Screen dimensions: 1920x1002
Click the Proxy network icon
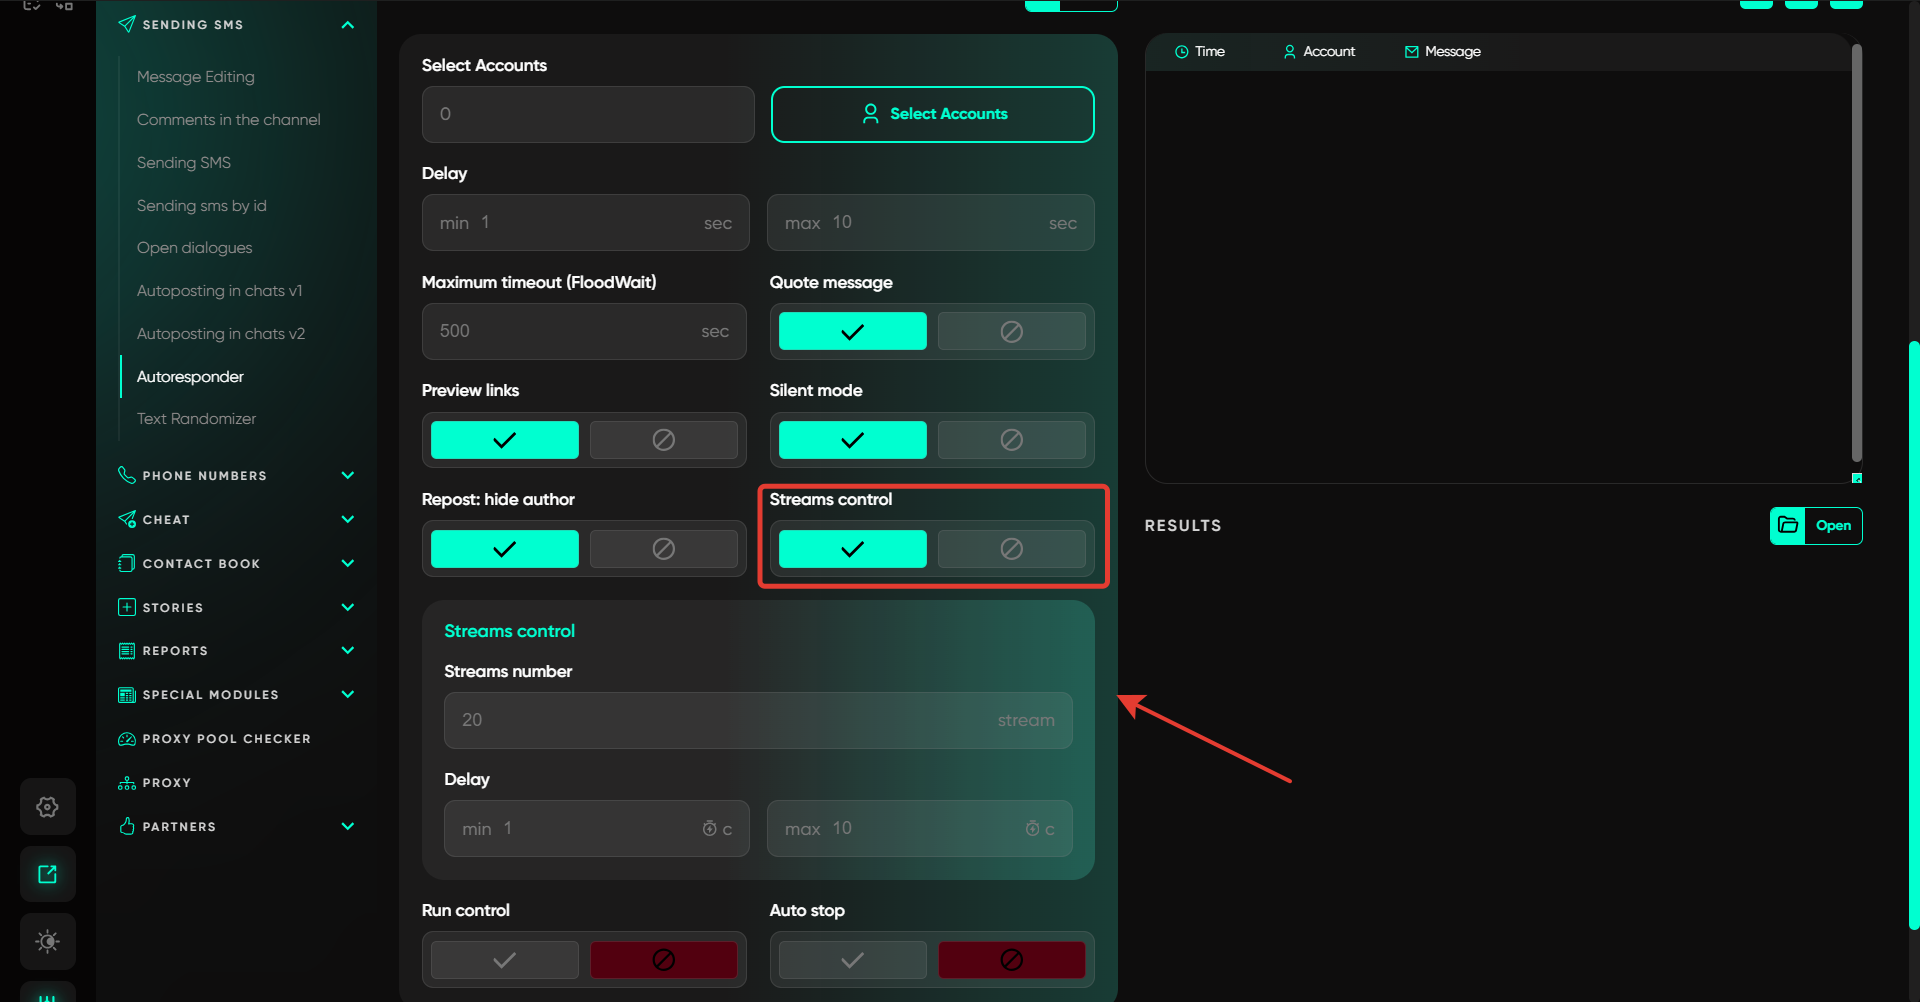(127, 783)
